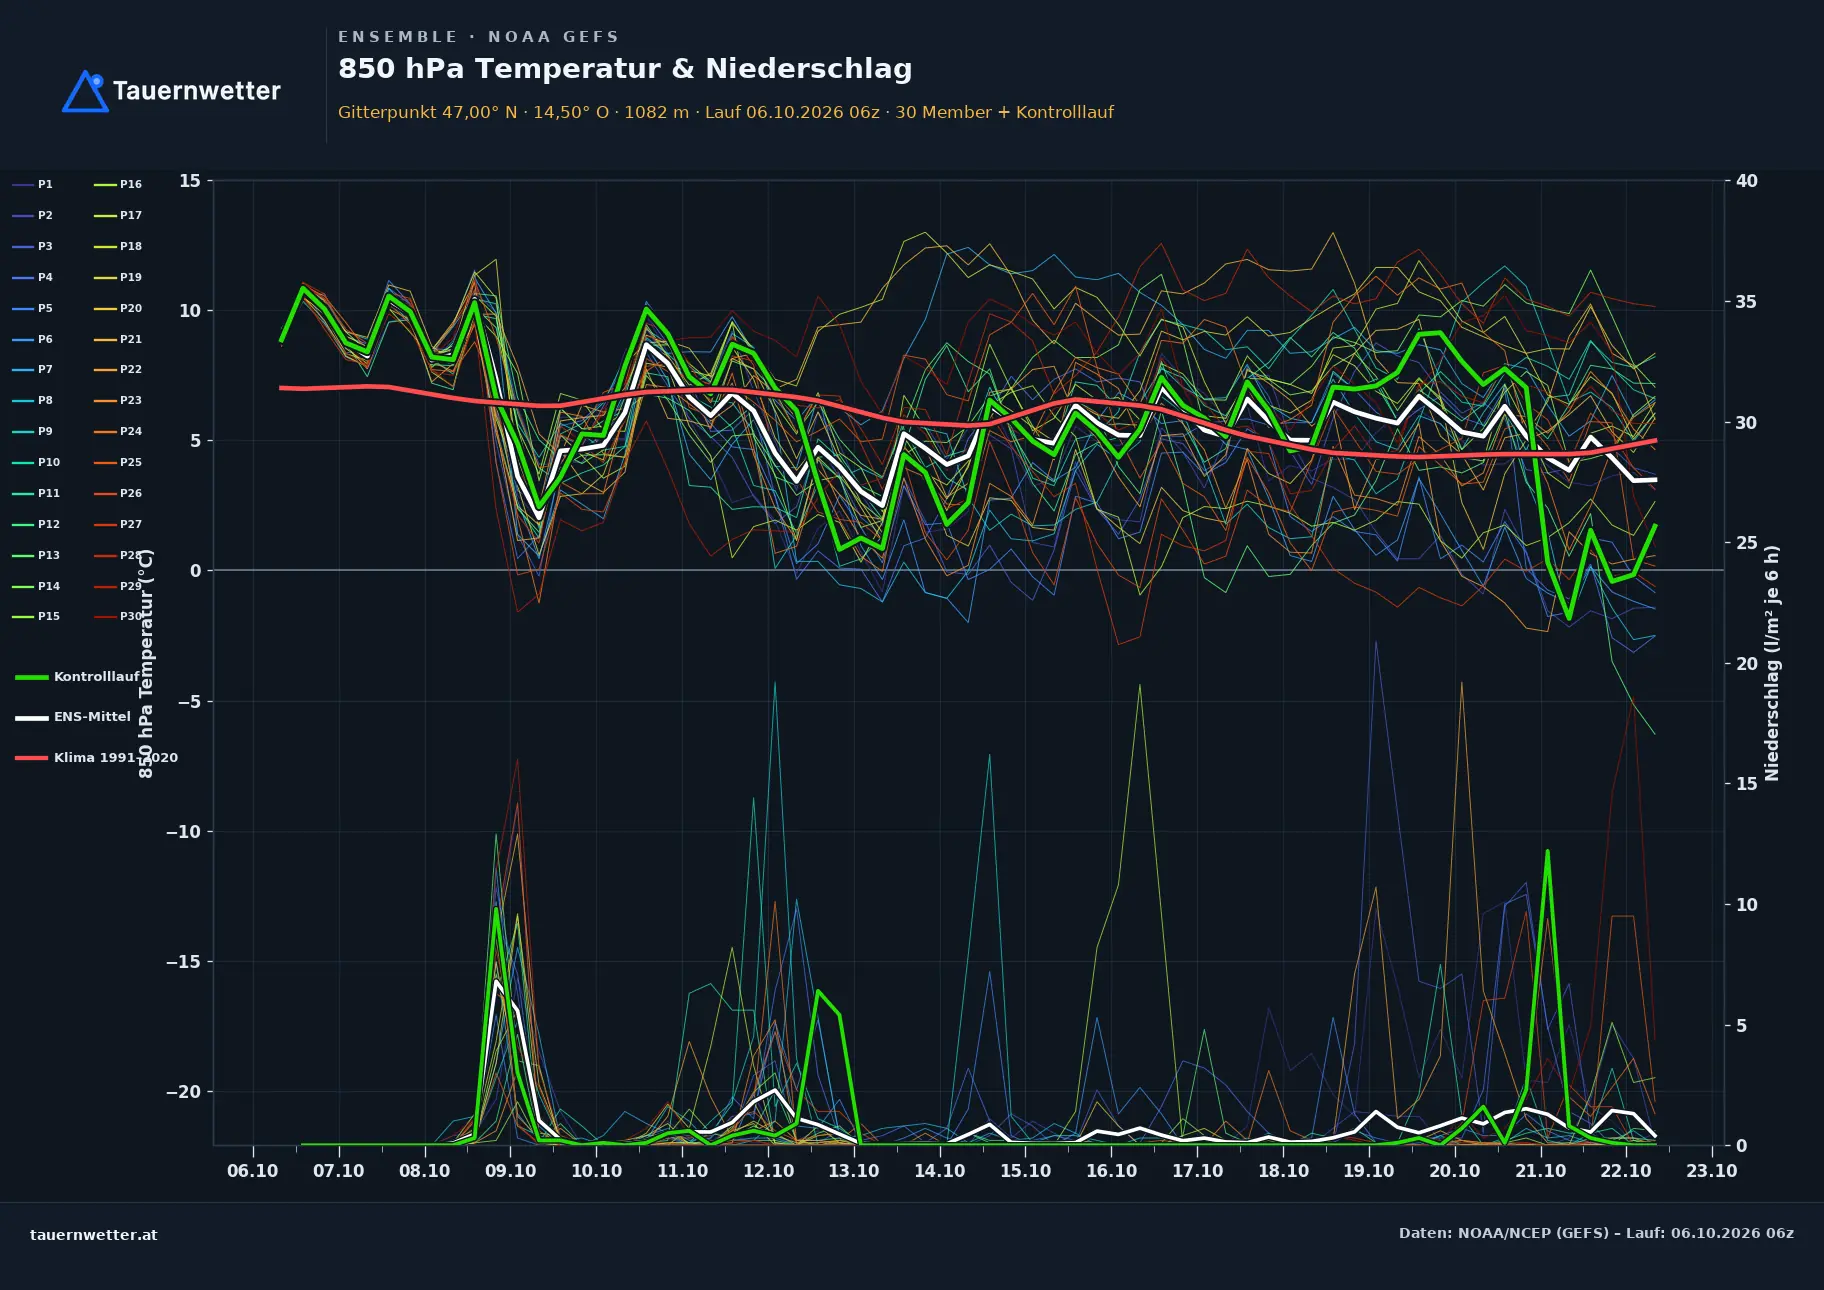
Task: Select the P2 legend entry
Action: (x=33, y=215)
